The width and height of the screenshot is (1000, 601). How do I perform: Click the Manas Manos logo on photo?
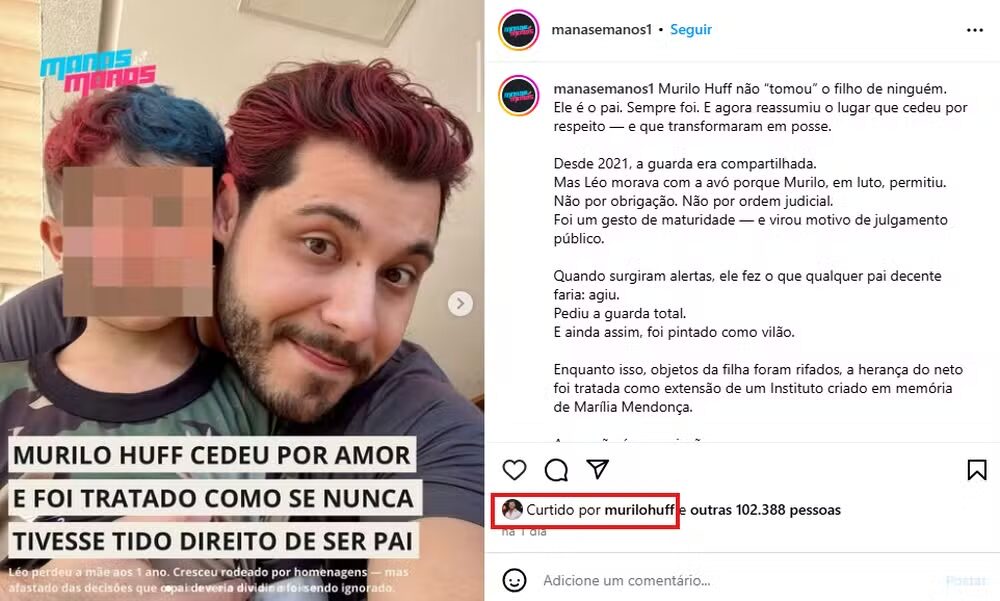point(98,71)
